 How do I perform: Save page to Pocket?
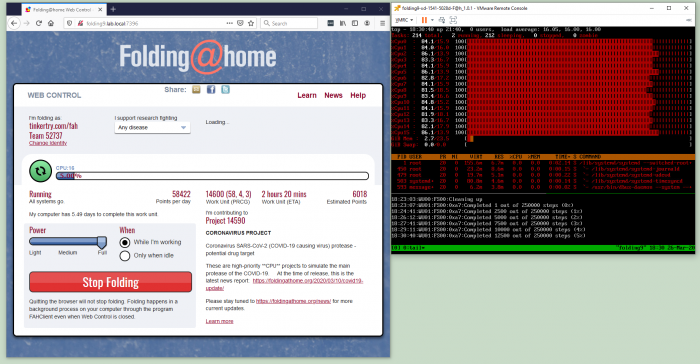click(240, 23)
